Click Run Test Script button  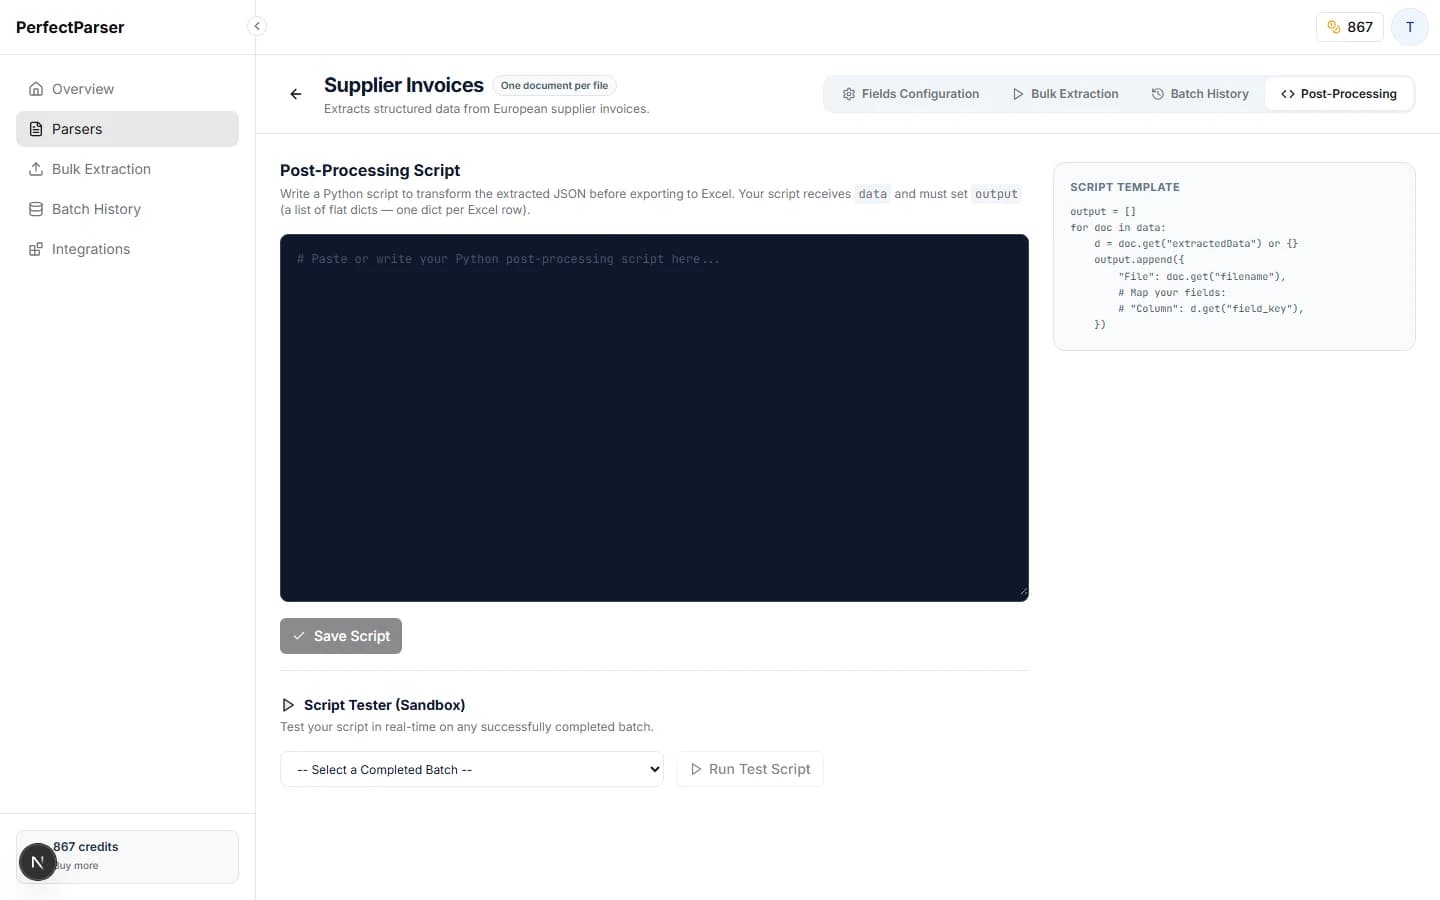750,769
